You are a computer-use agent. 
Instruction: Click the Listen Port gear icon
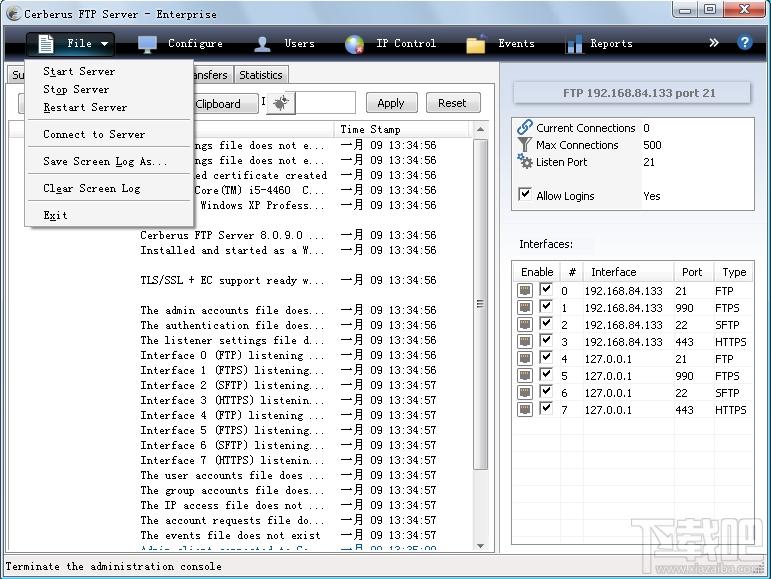(525, 161)
